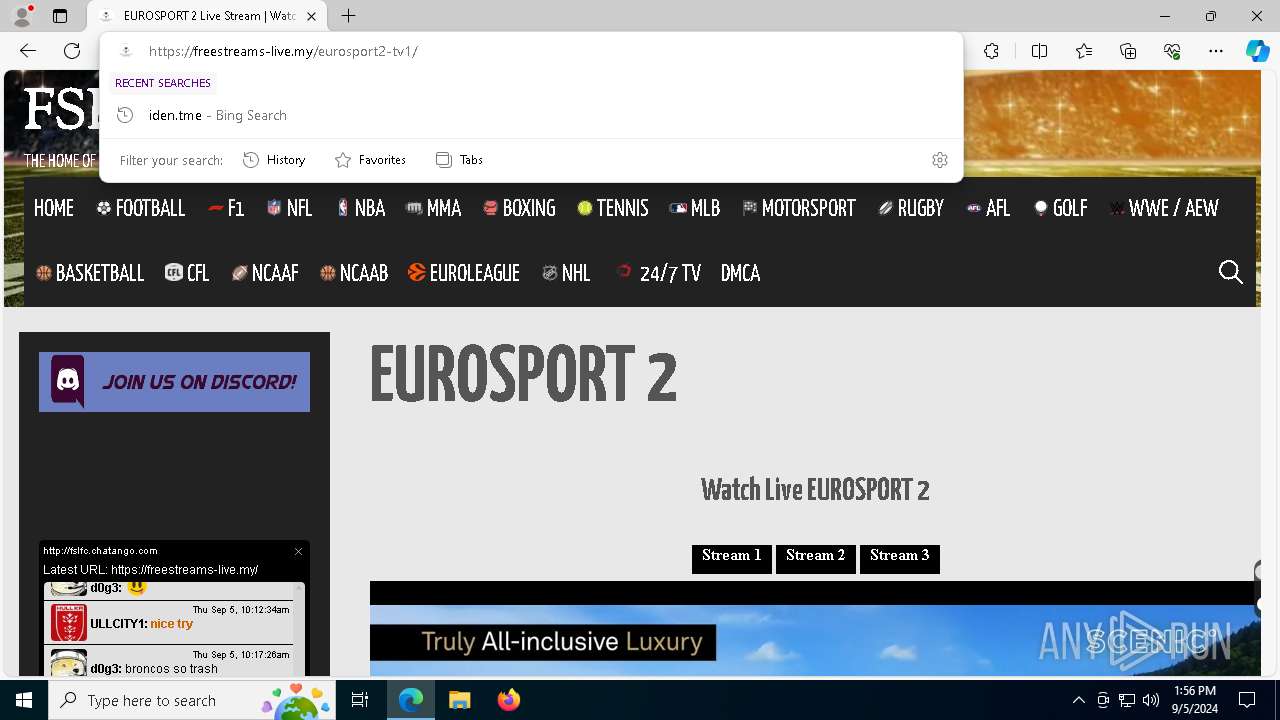Viewport: 1280px width, 720px height.
Task: Open search suggestion settings gear
Action: pyautogui.click(x=939, y=160)
